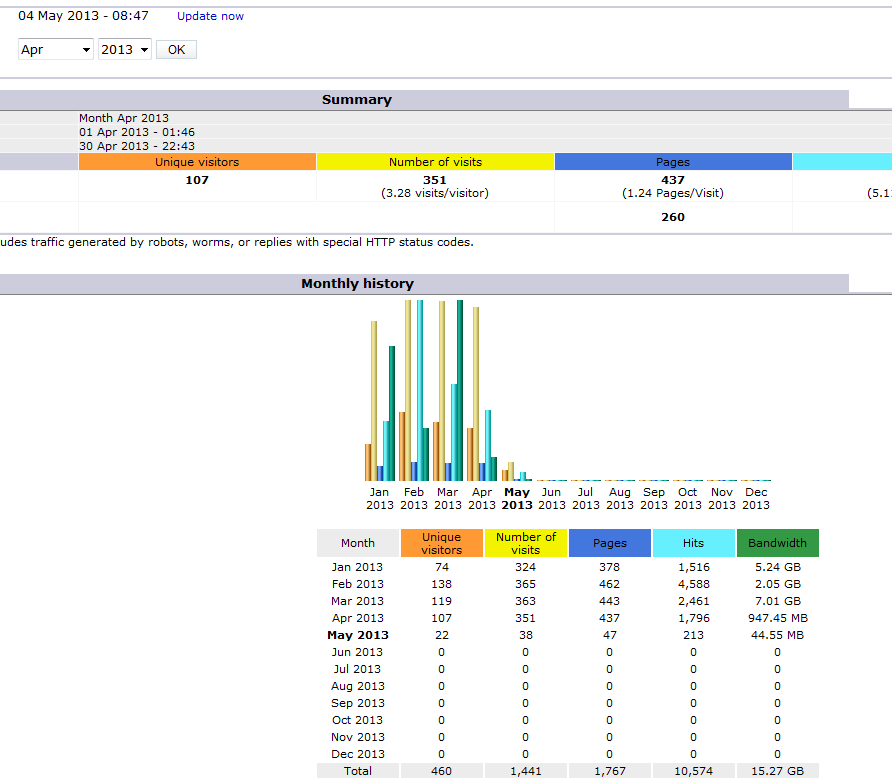This screenshot has width=892, height=783.
Task: Click the last visit date 30 Apr 2013
Action: click(137, 146)
